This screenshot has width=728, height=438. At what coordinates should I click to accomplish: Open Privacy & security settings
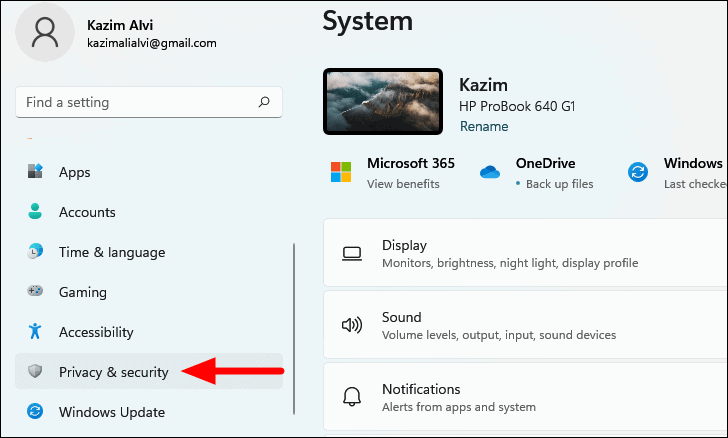149,372
